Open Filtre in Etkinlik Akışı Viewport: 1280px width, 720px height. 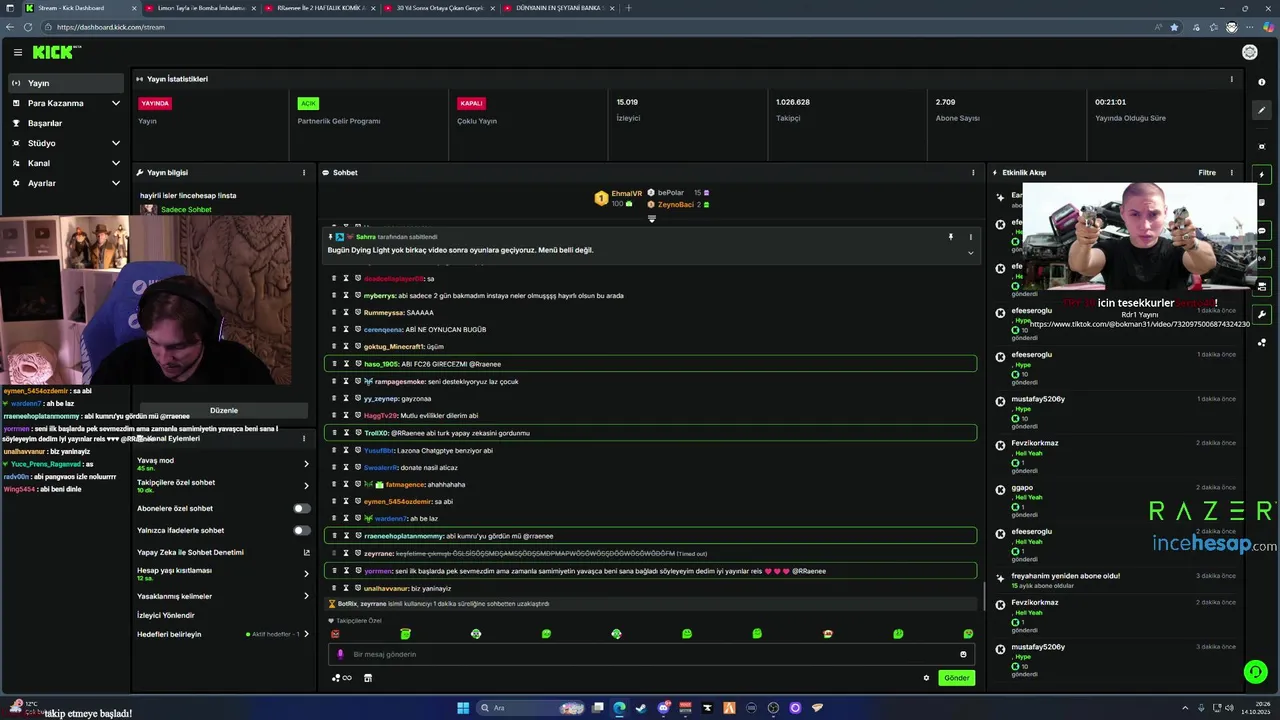tap(1207, 173)
